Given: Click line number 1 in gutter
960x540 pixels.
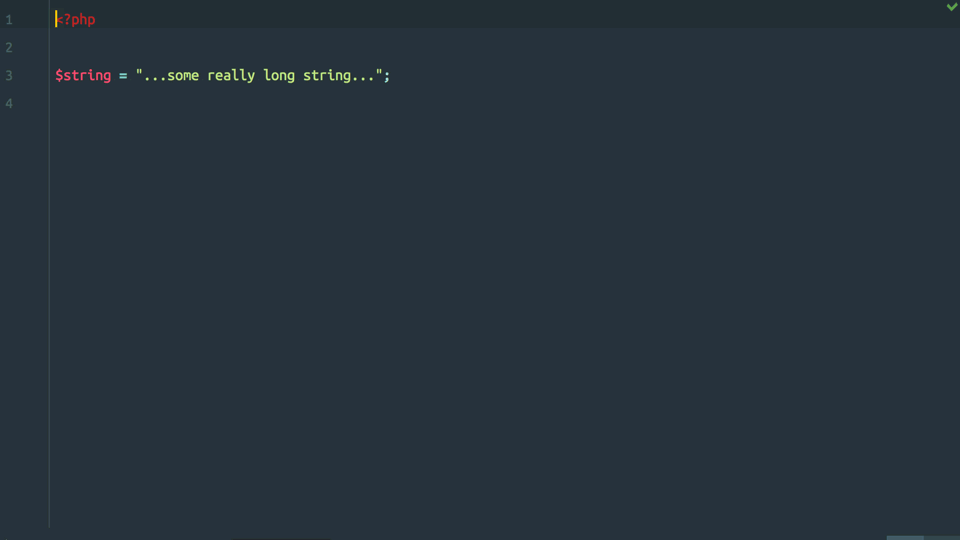Looking at the screenshot, I should click(9, 20).
